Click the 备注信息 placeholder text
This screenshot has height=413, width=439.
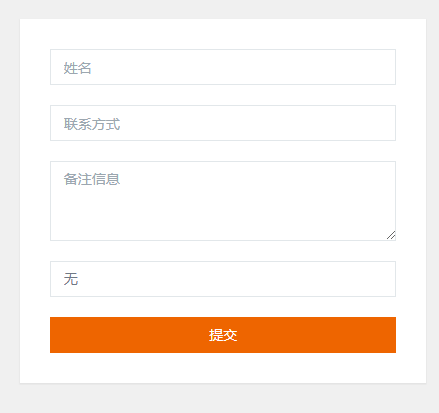[x=92, y=179]
